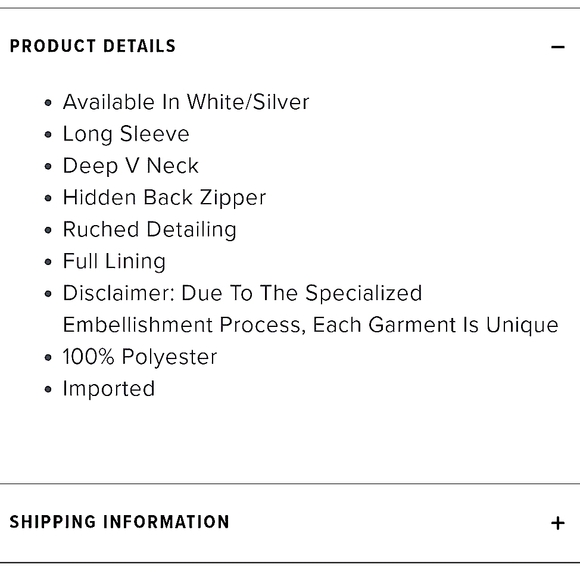Click the bullet beside Available In White/Silver

click(x=48, y=103)
